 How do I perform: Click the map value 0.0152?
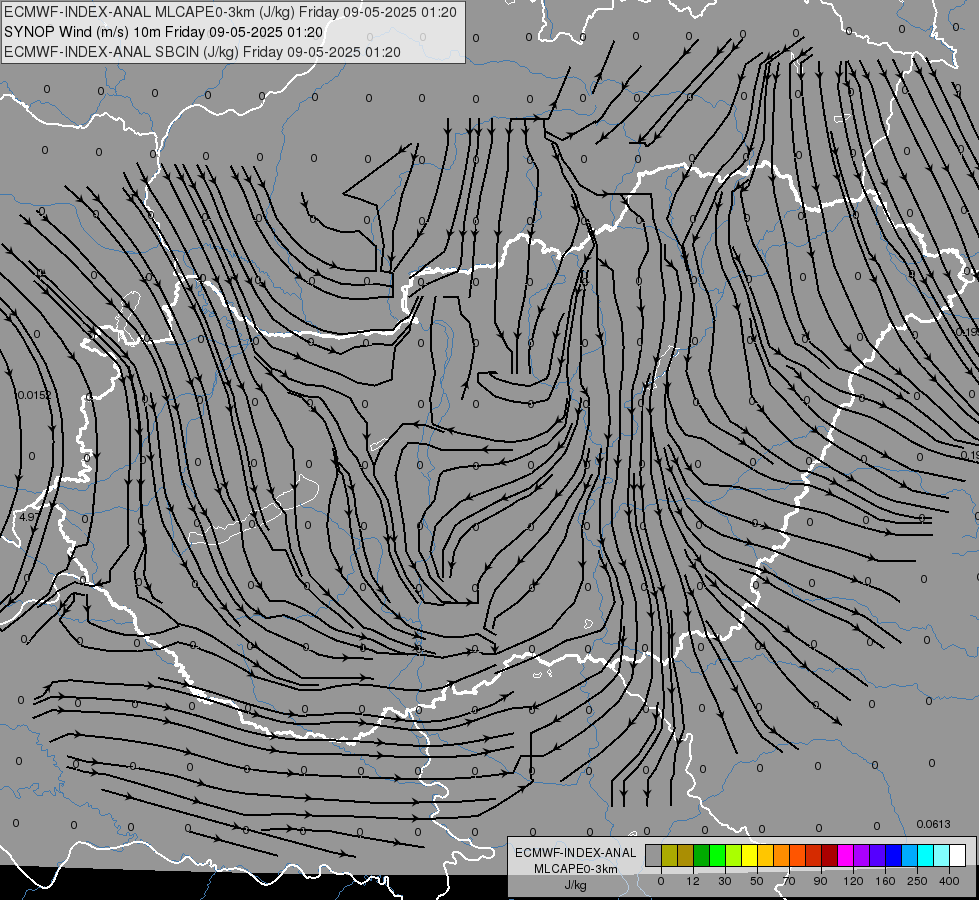(x=35, y=395)
